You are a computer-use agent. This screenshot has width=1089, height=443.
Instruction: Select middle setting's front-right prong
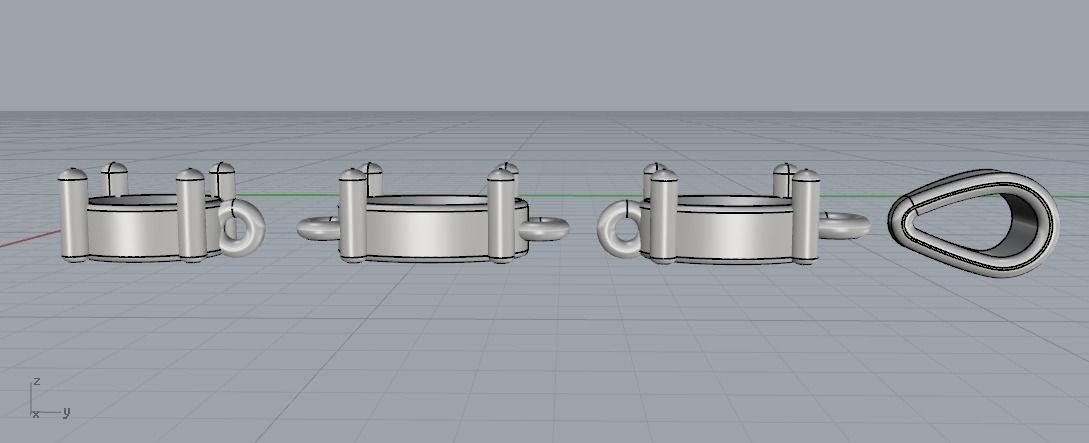[x=501, y=216]
